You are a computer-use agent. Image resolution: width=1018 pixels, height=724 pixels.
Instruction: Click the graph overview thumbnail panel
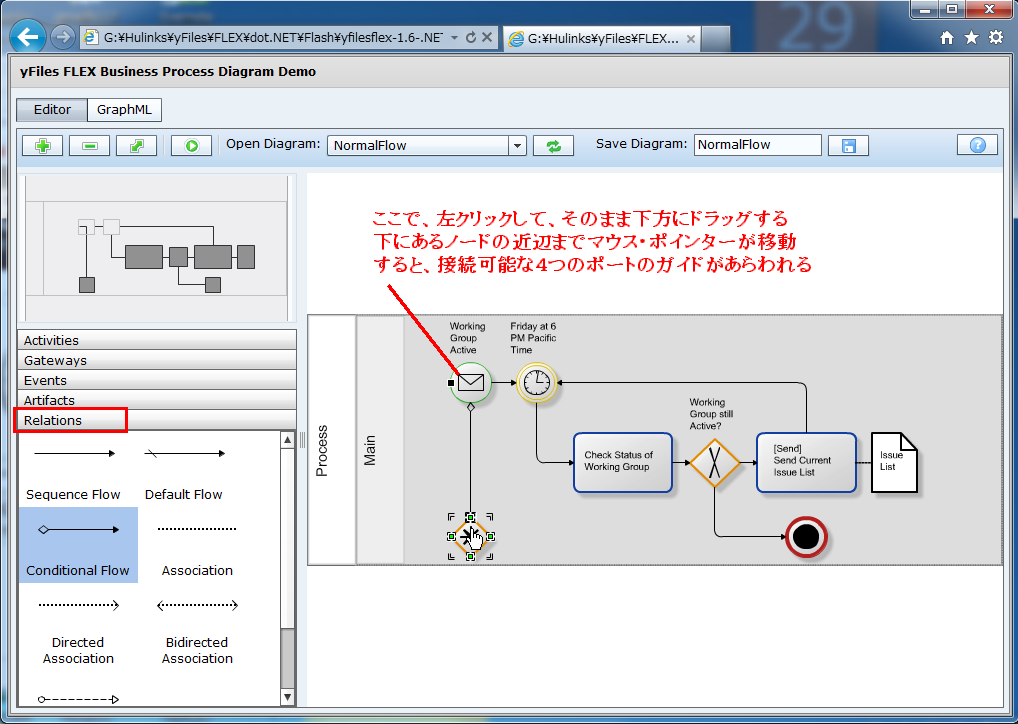point(156,248)
